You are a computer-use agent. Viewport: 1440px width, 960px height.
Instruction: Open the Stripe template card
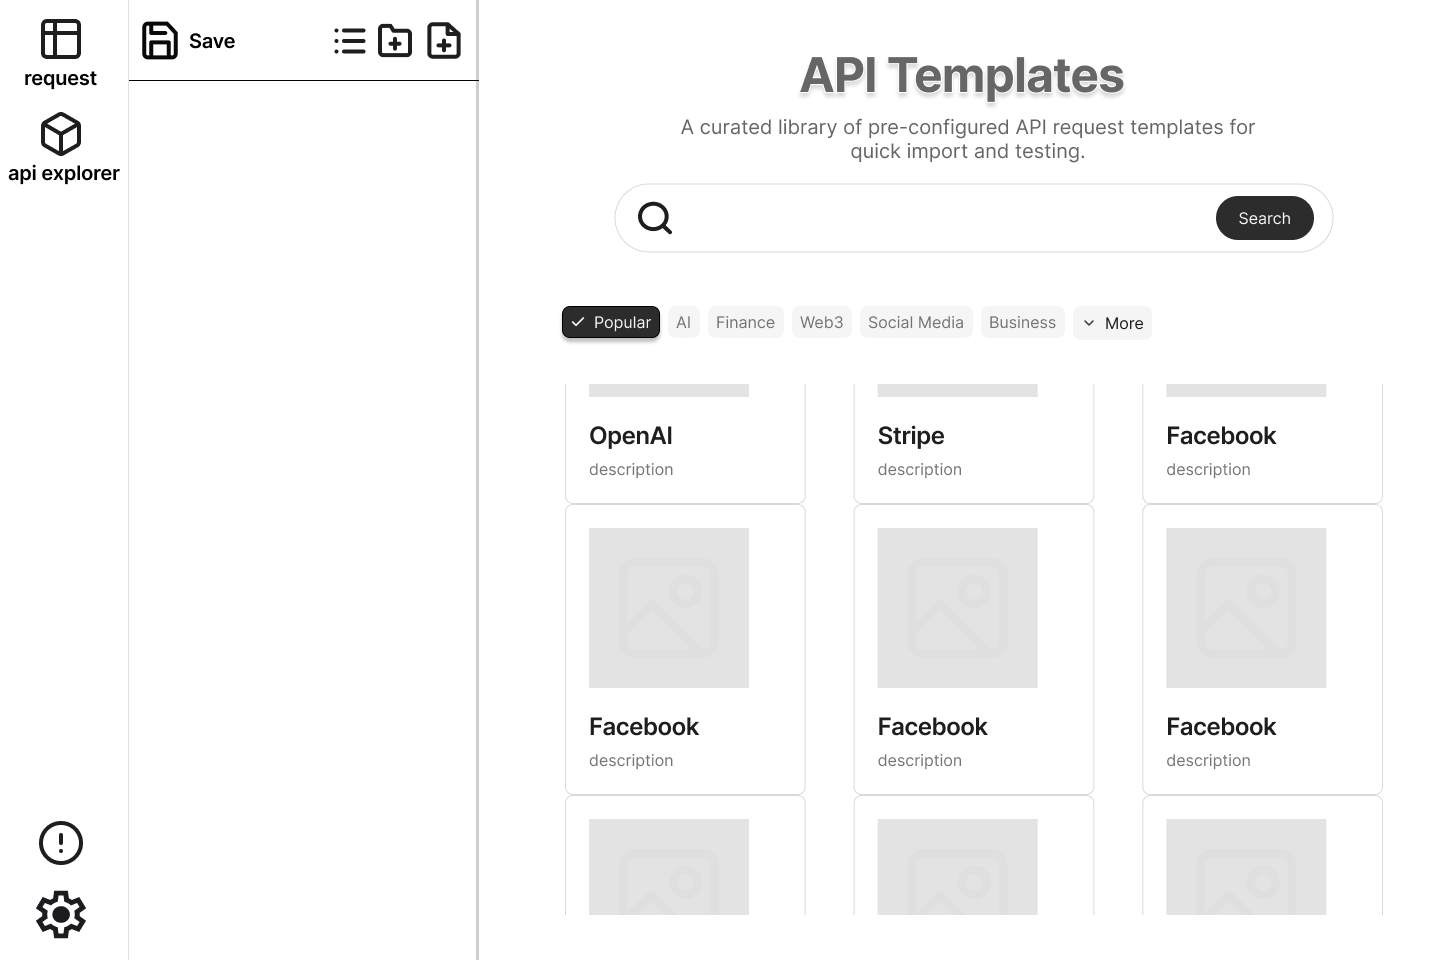point(973,444)
